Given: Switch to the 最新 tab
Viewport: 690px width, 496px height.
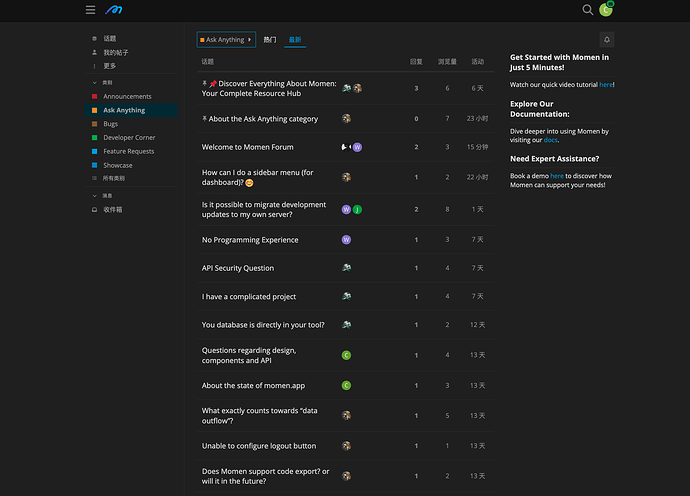Looking at the screenshot, I should [295, 40].
